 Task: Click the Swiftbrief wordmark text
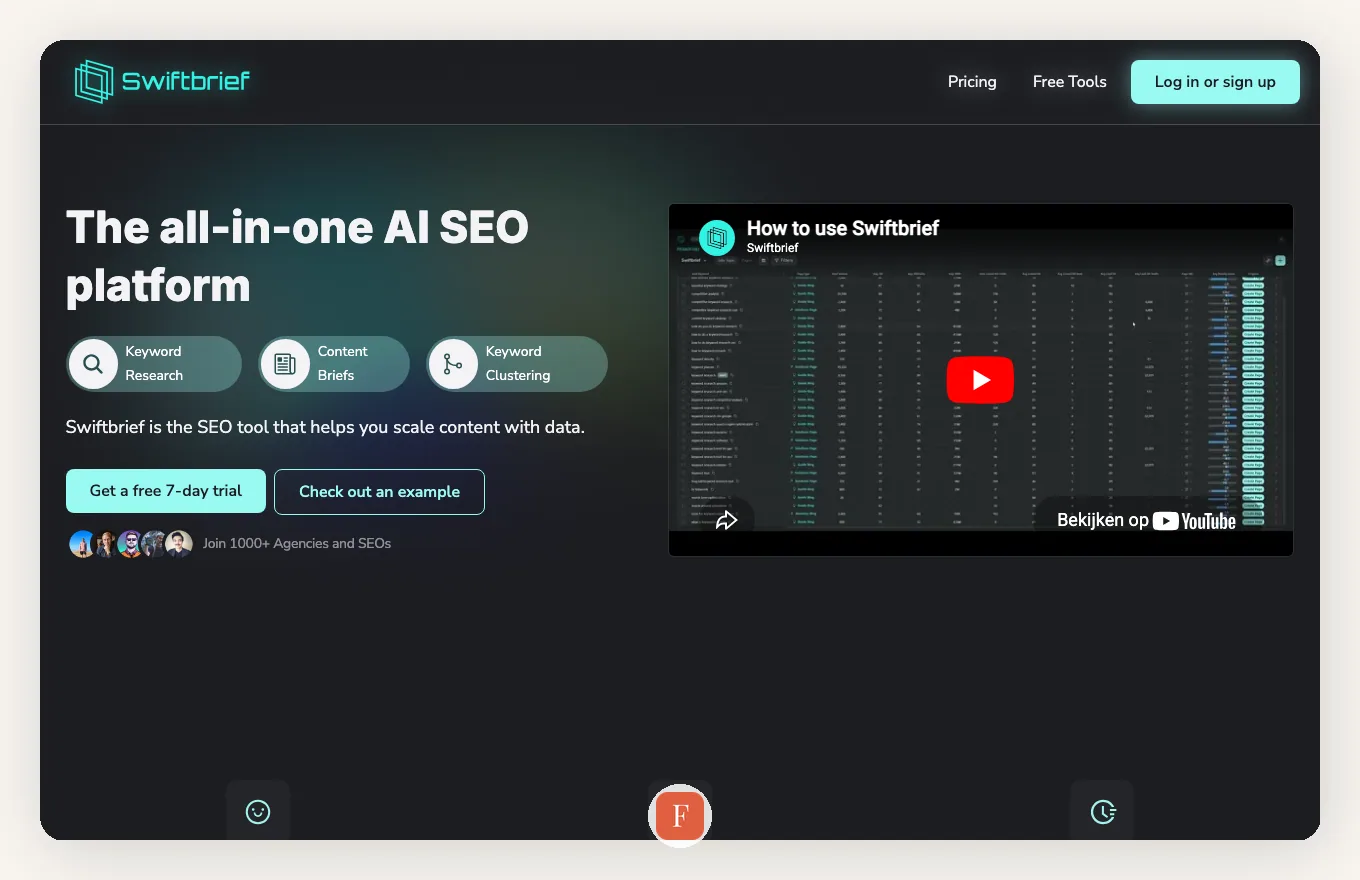[x=186, y=81]
